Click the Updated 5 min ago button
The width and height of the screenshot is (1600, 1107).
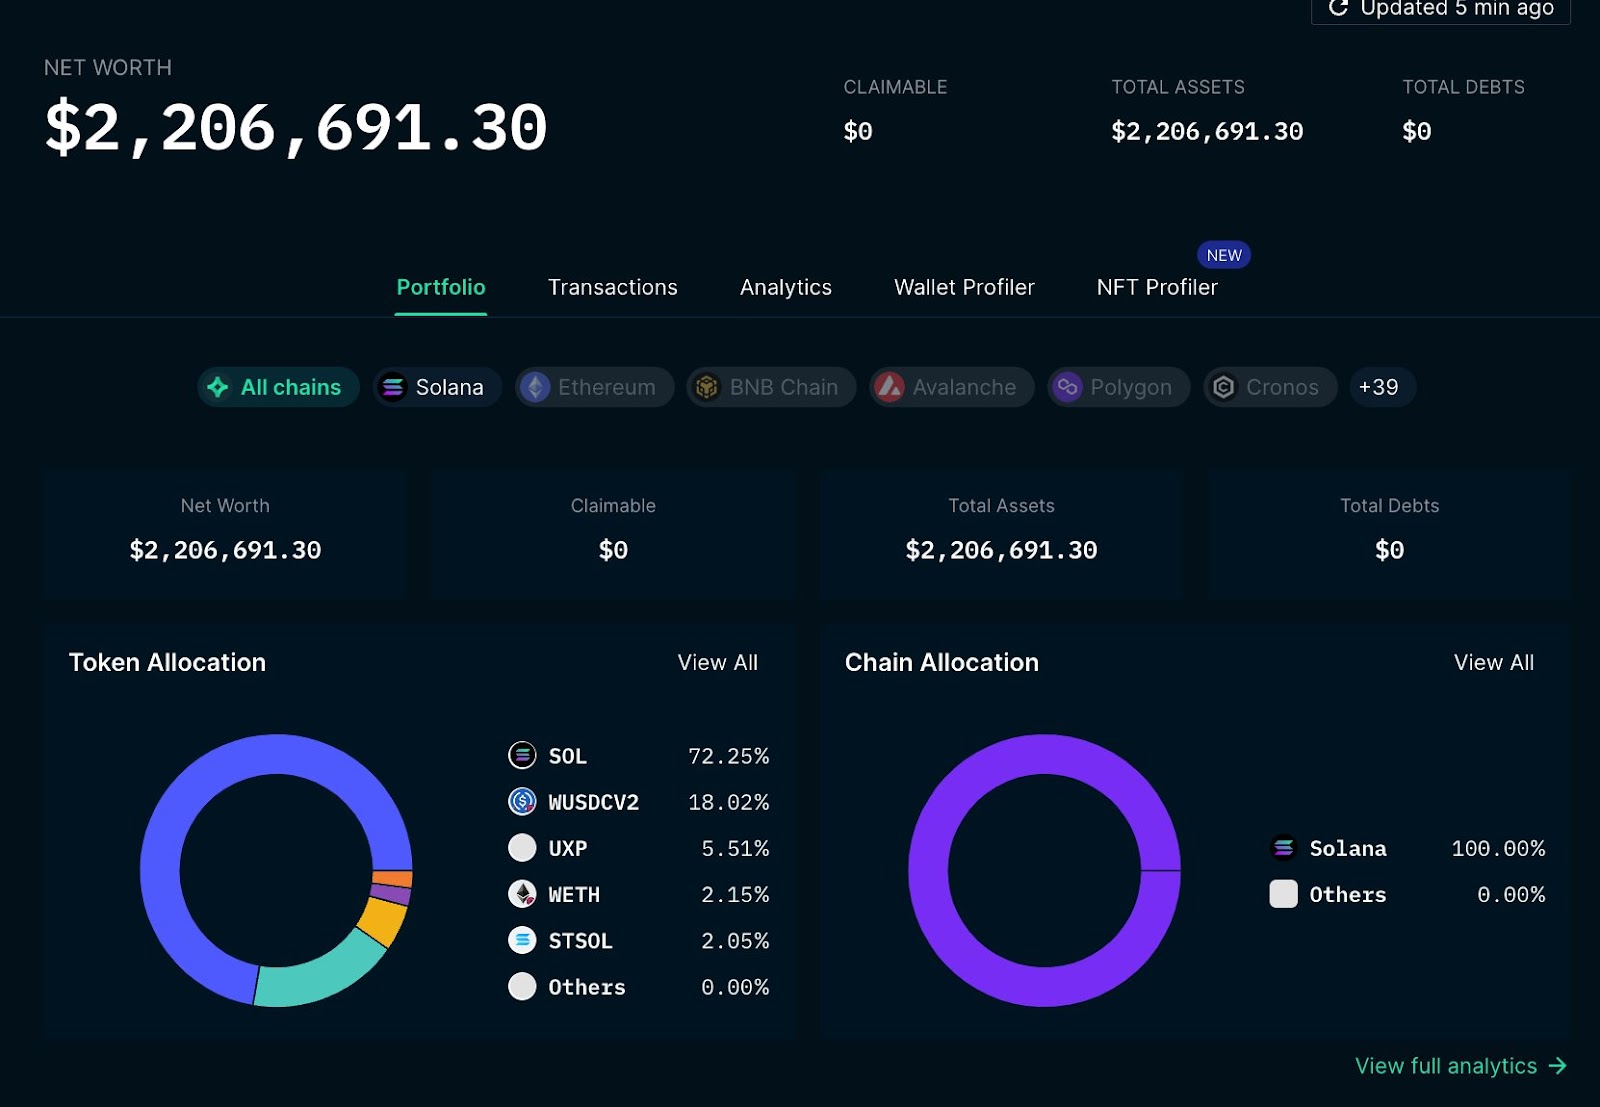pyautogui.click(x=1441, y=9)
